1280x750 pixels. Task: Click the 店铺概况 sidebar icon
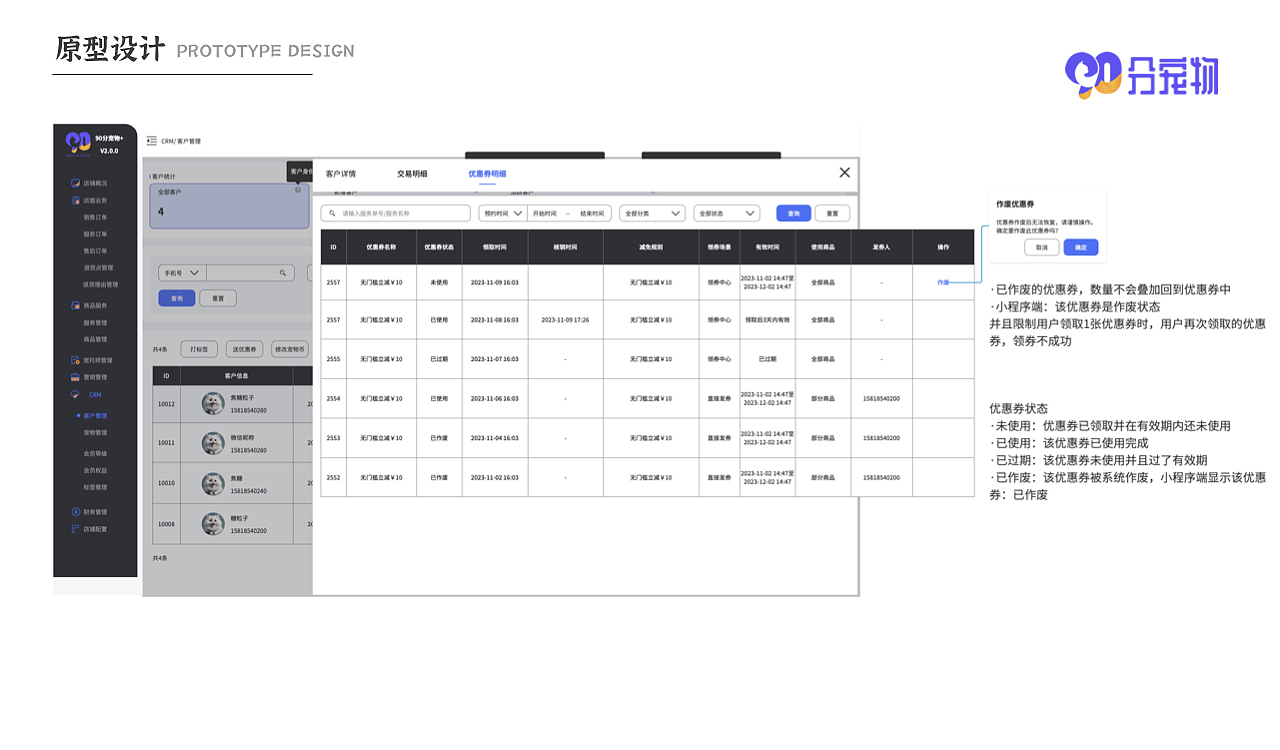[75, 183]
